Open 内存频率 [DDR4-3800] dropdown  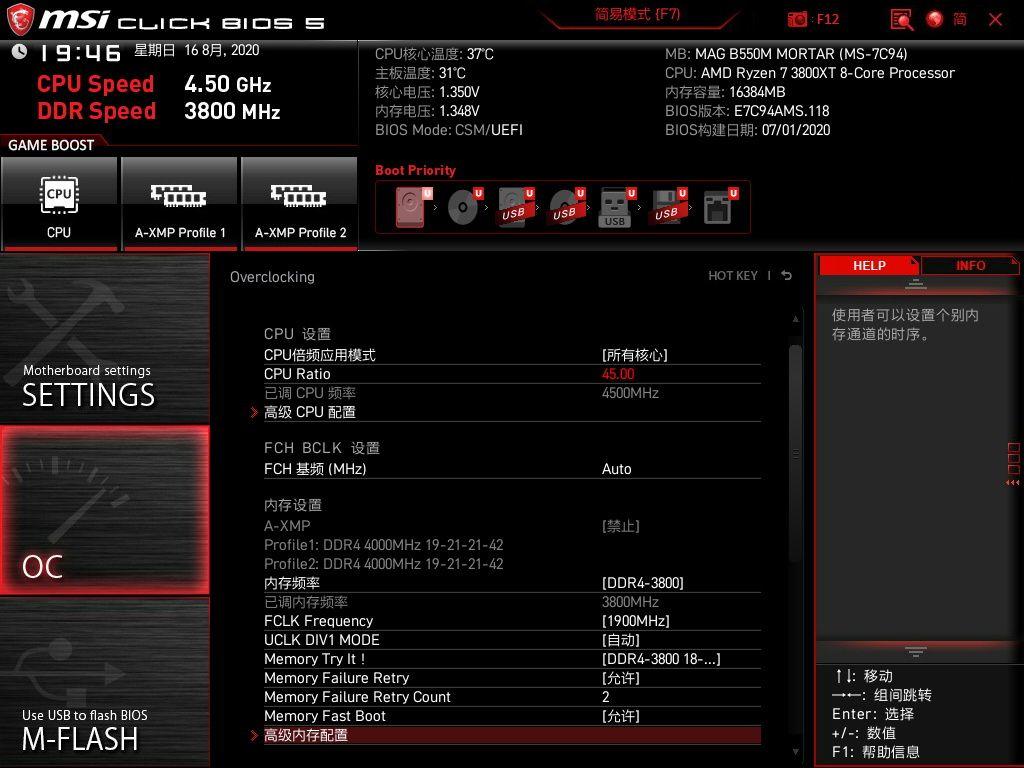pos(512,583)
